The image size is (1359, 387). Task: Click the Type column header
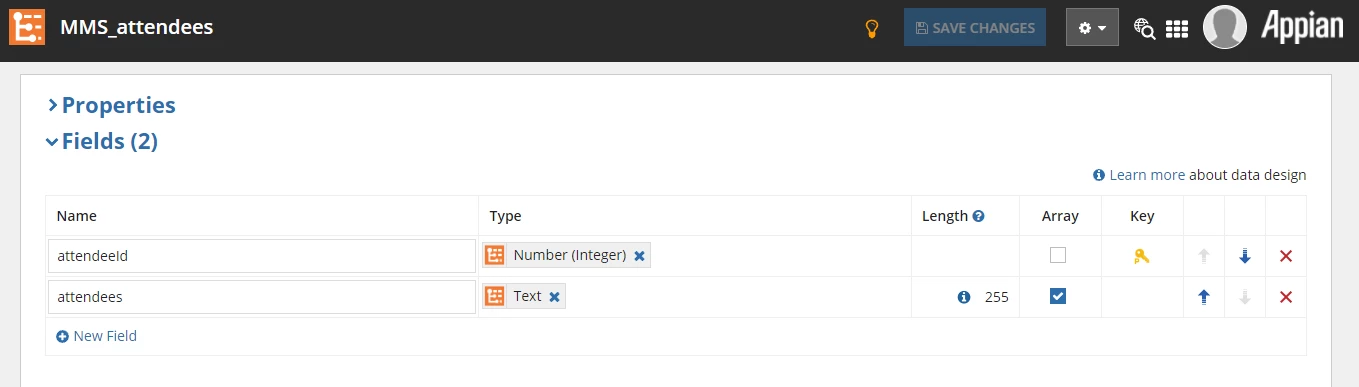click(506, 216)
